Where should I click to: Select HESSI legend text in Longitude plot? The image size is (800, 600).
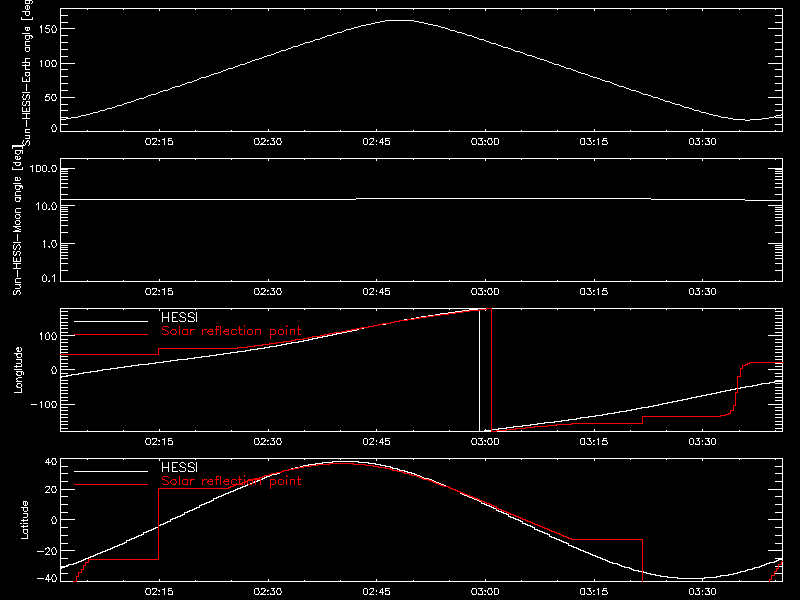pos(179,317)
